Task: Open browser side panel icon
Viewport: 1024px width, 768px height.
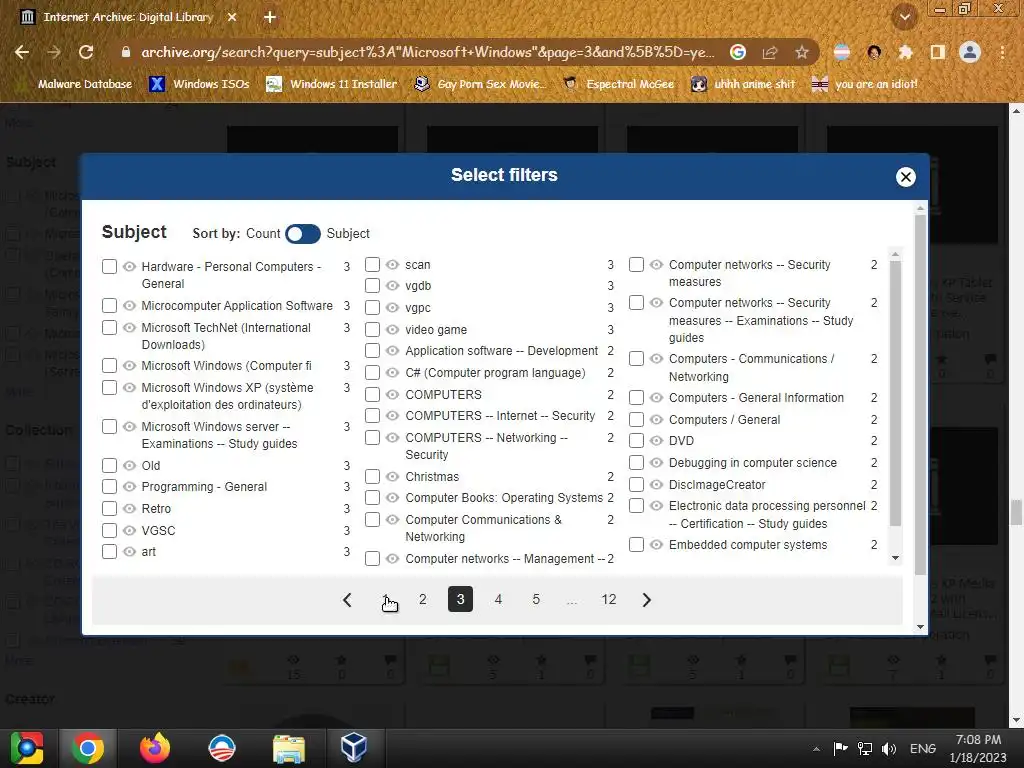Action: 938,52
